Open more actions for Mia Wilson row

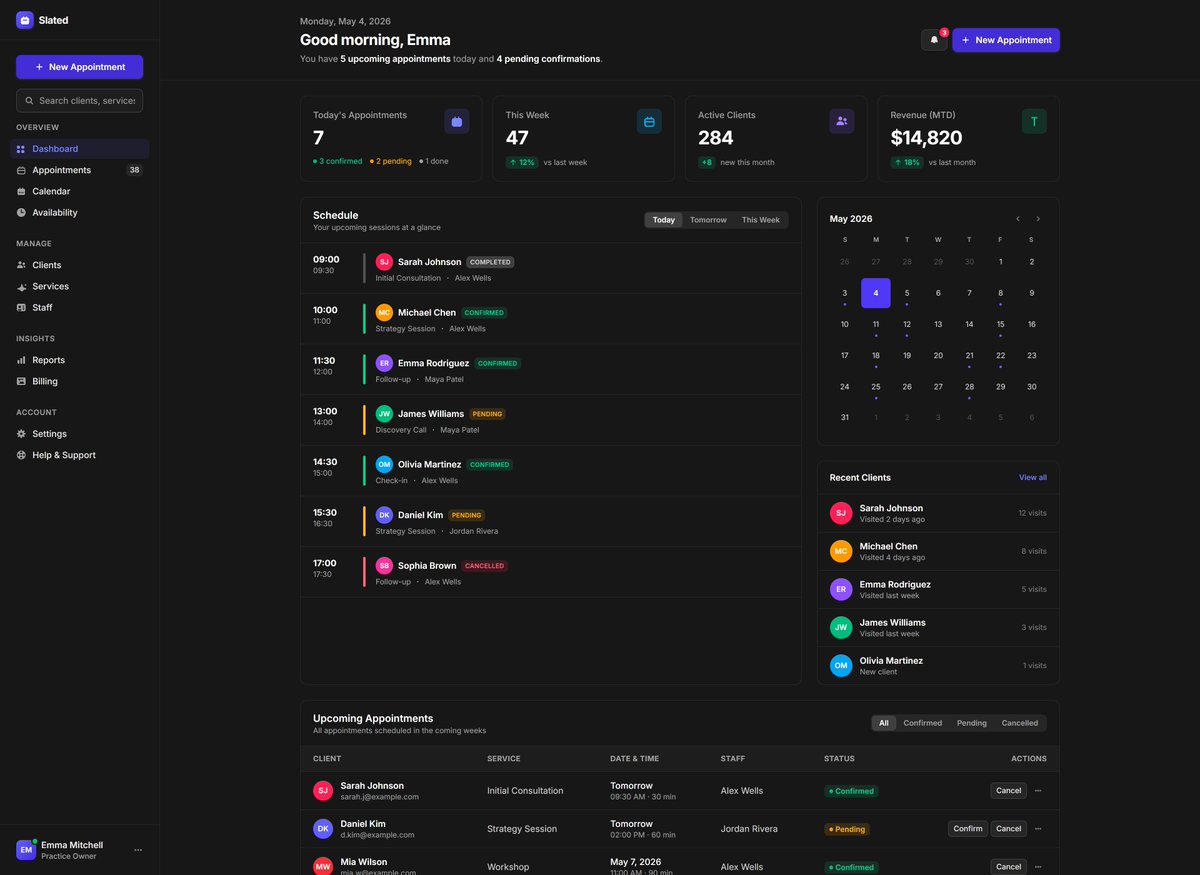(1038, 867)
